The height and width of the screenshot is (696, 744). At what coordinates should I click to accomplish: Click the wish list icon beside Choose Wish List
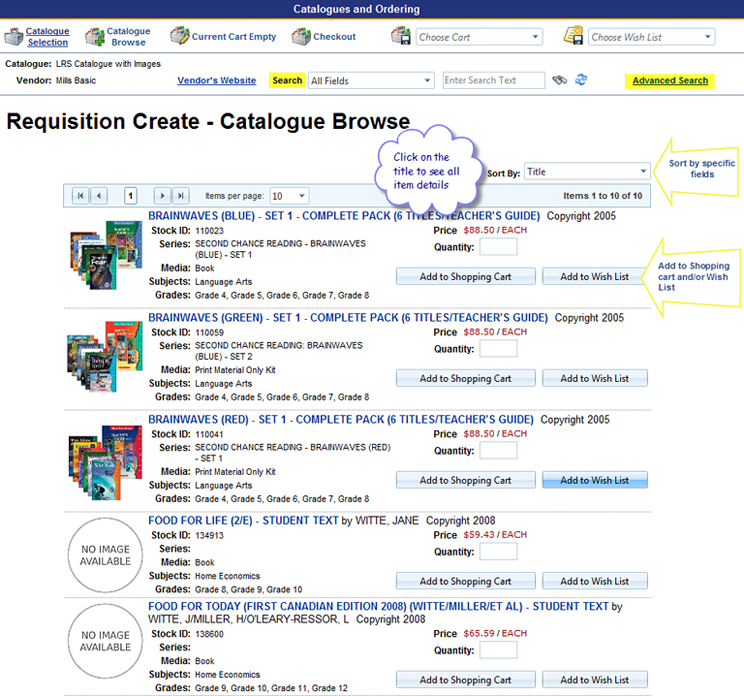tap(573, 36)
